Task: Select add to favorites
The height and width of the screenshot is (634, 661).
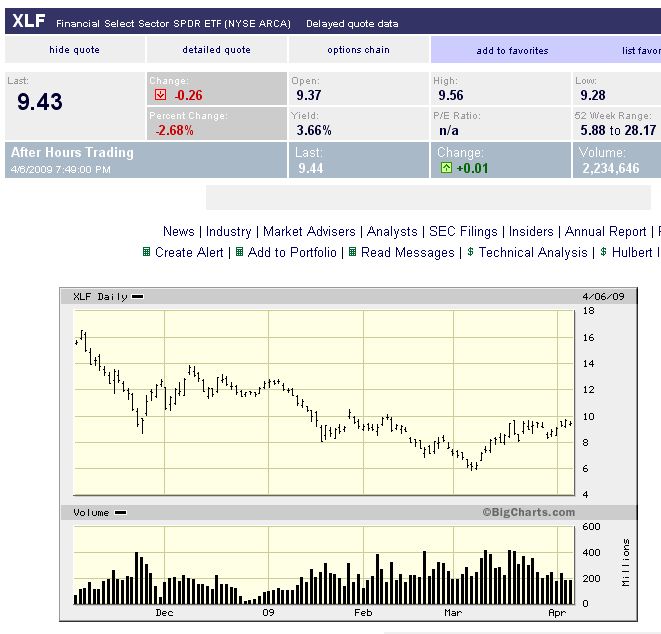Action: pos(512,51)
